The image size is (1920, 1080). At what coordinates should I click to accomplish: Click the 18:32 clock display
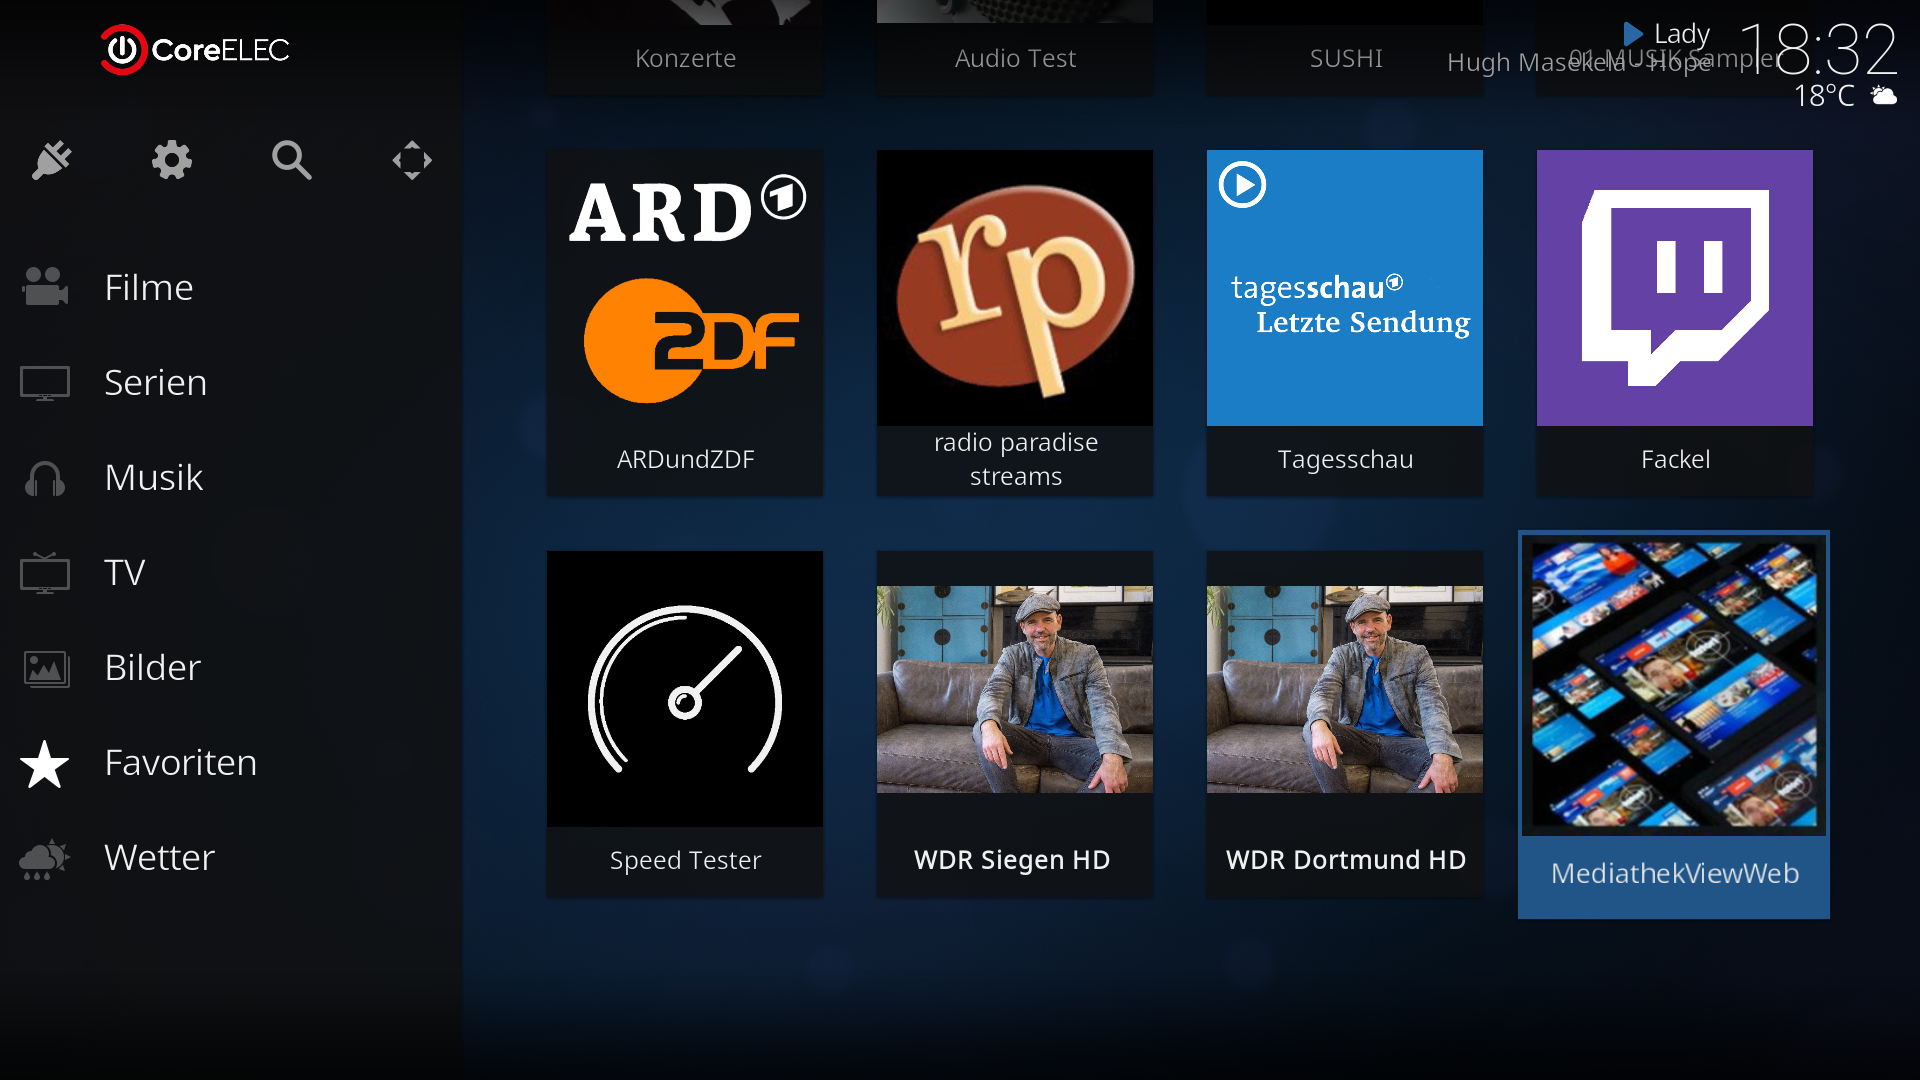pos(1818,49)
